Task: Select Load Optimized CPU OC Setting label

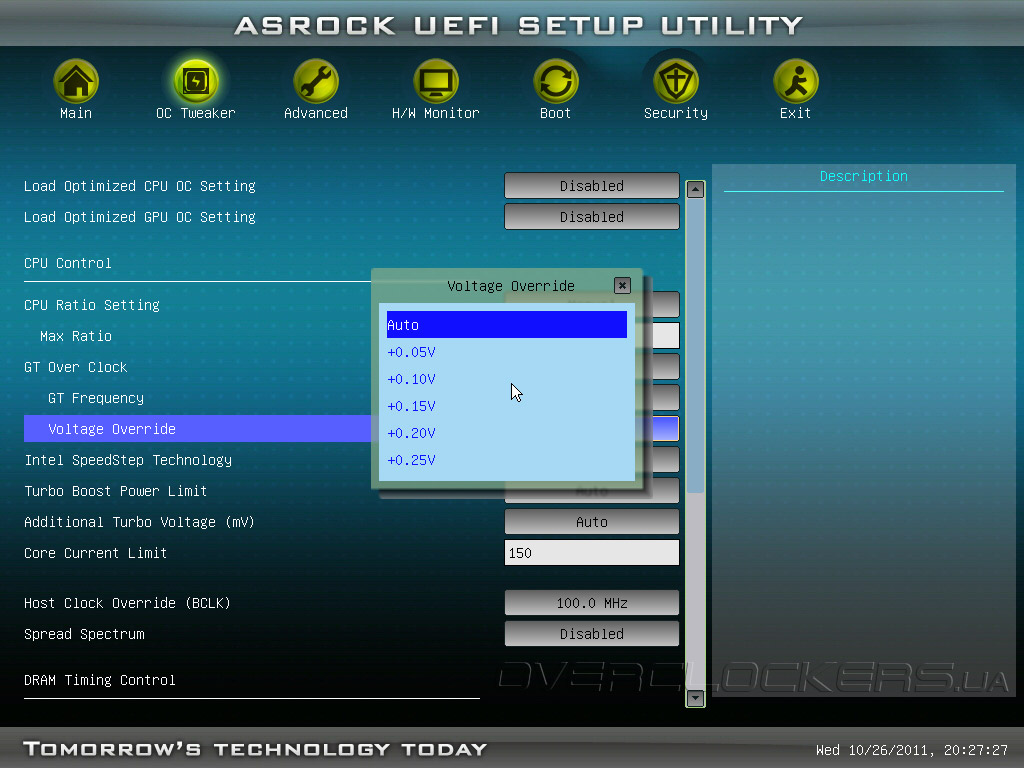Action: [140, 186]
